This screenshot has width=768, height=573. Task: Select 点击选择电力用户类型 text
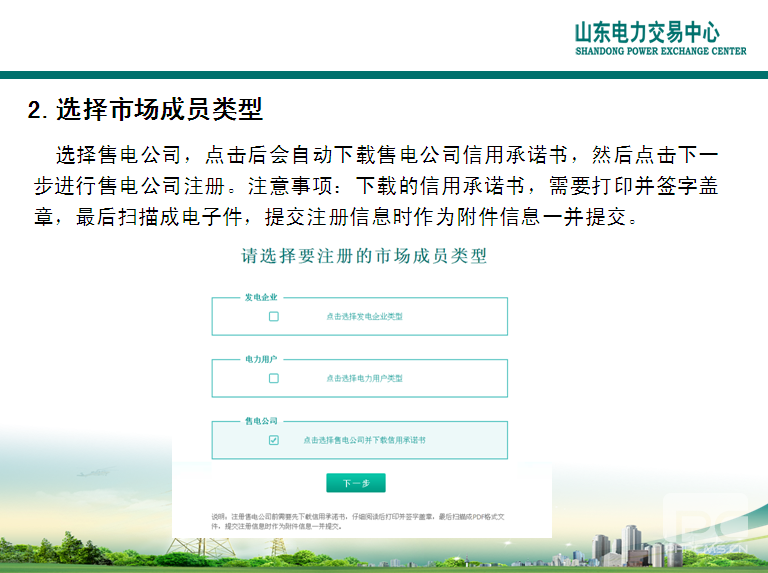(x=364, y=378)
